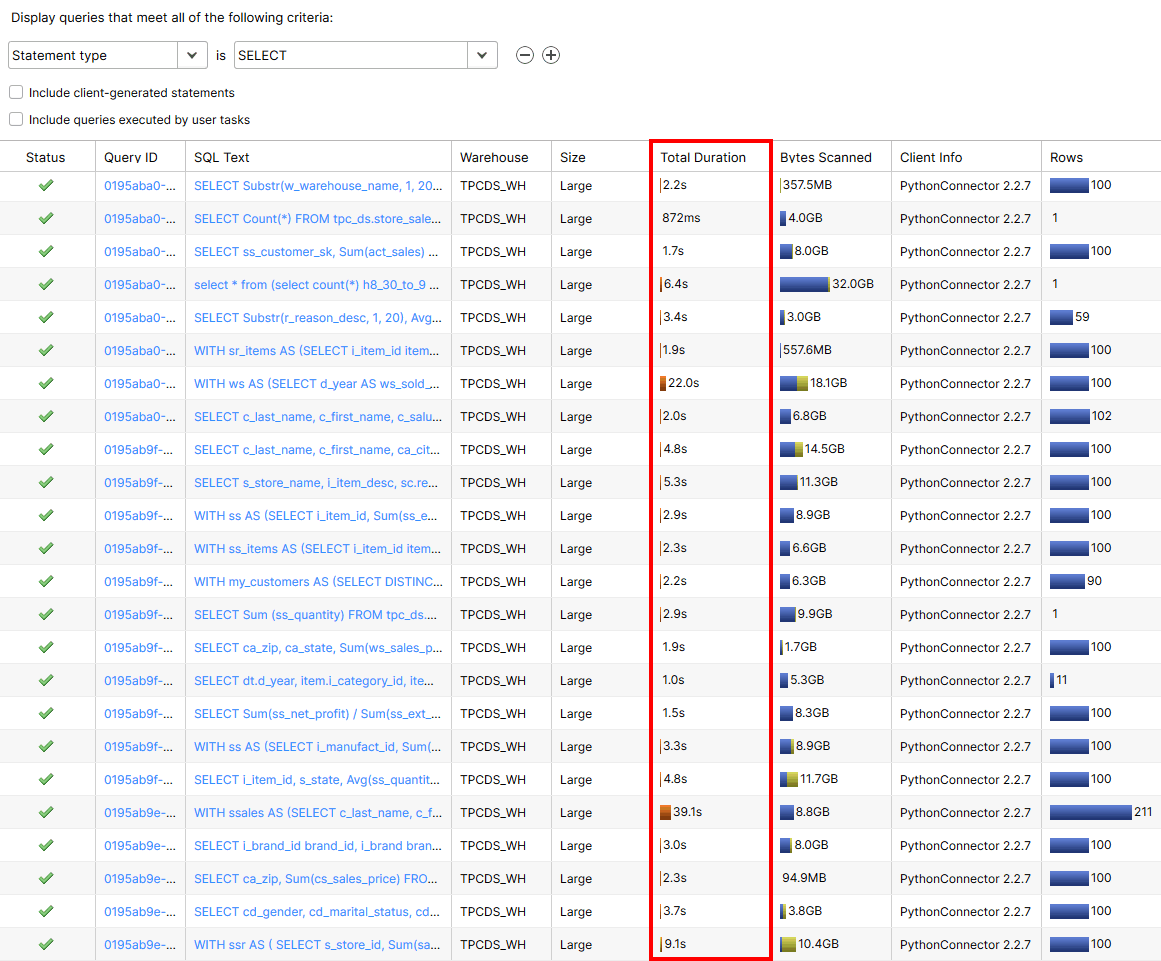The height and width of the screenshot is (961, 1161).
Task: Open SQL 'SELECT Sum (ss_quantity) FROM tpc_ds....'
Action: coord(315,615)
